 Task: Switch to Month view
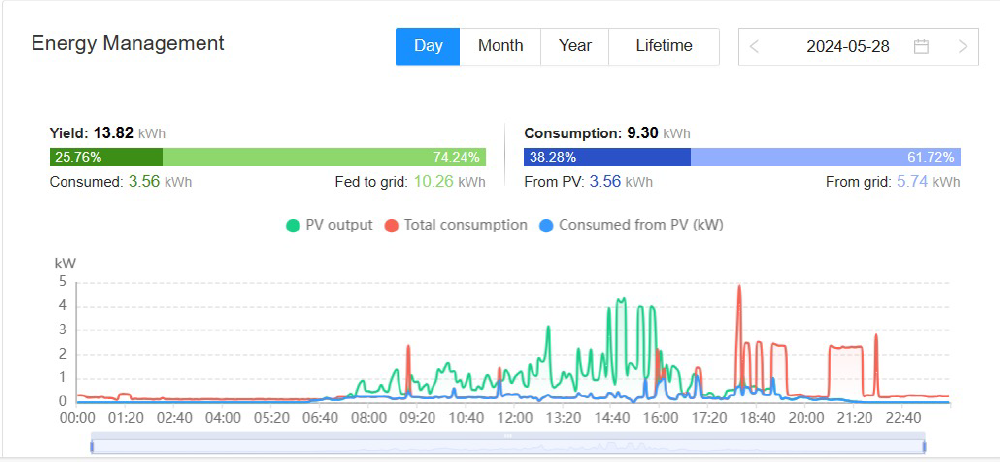pyautogui.click(x=500, y=46)
